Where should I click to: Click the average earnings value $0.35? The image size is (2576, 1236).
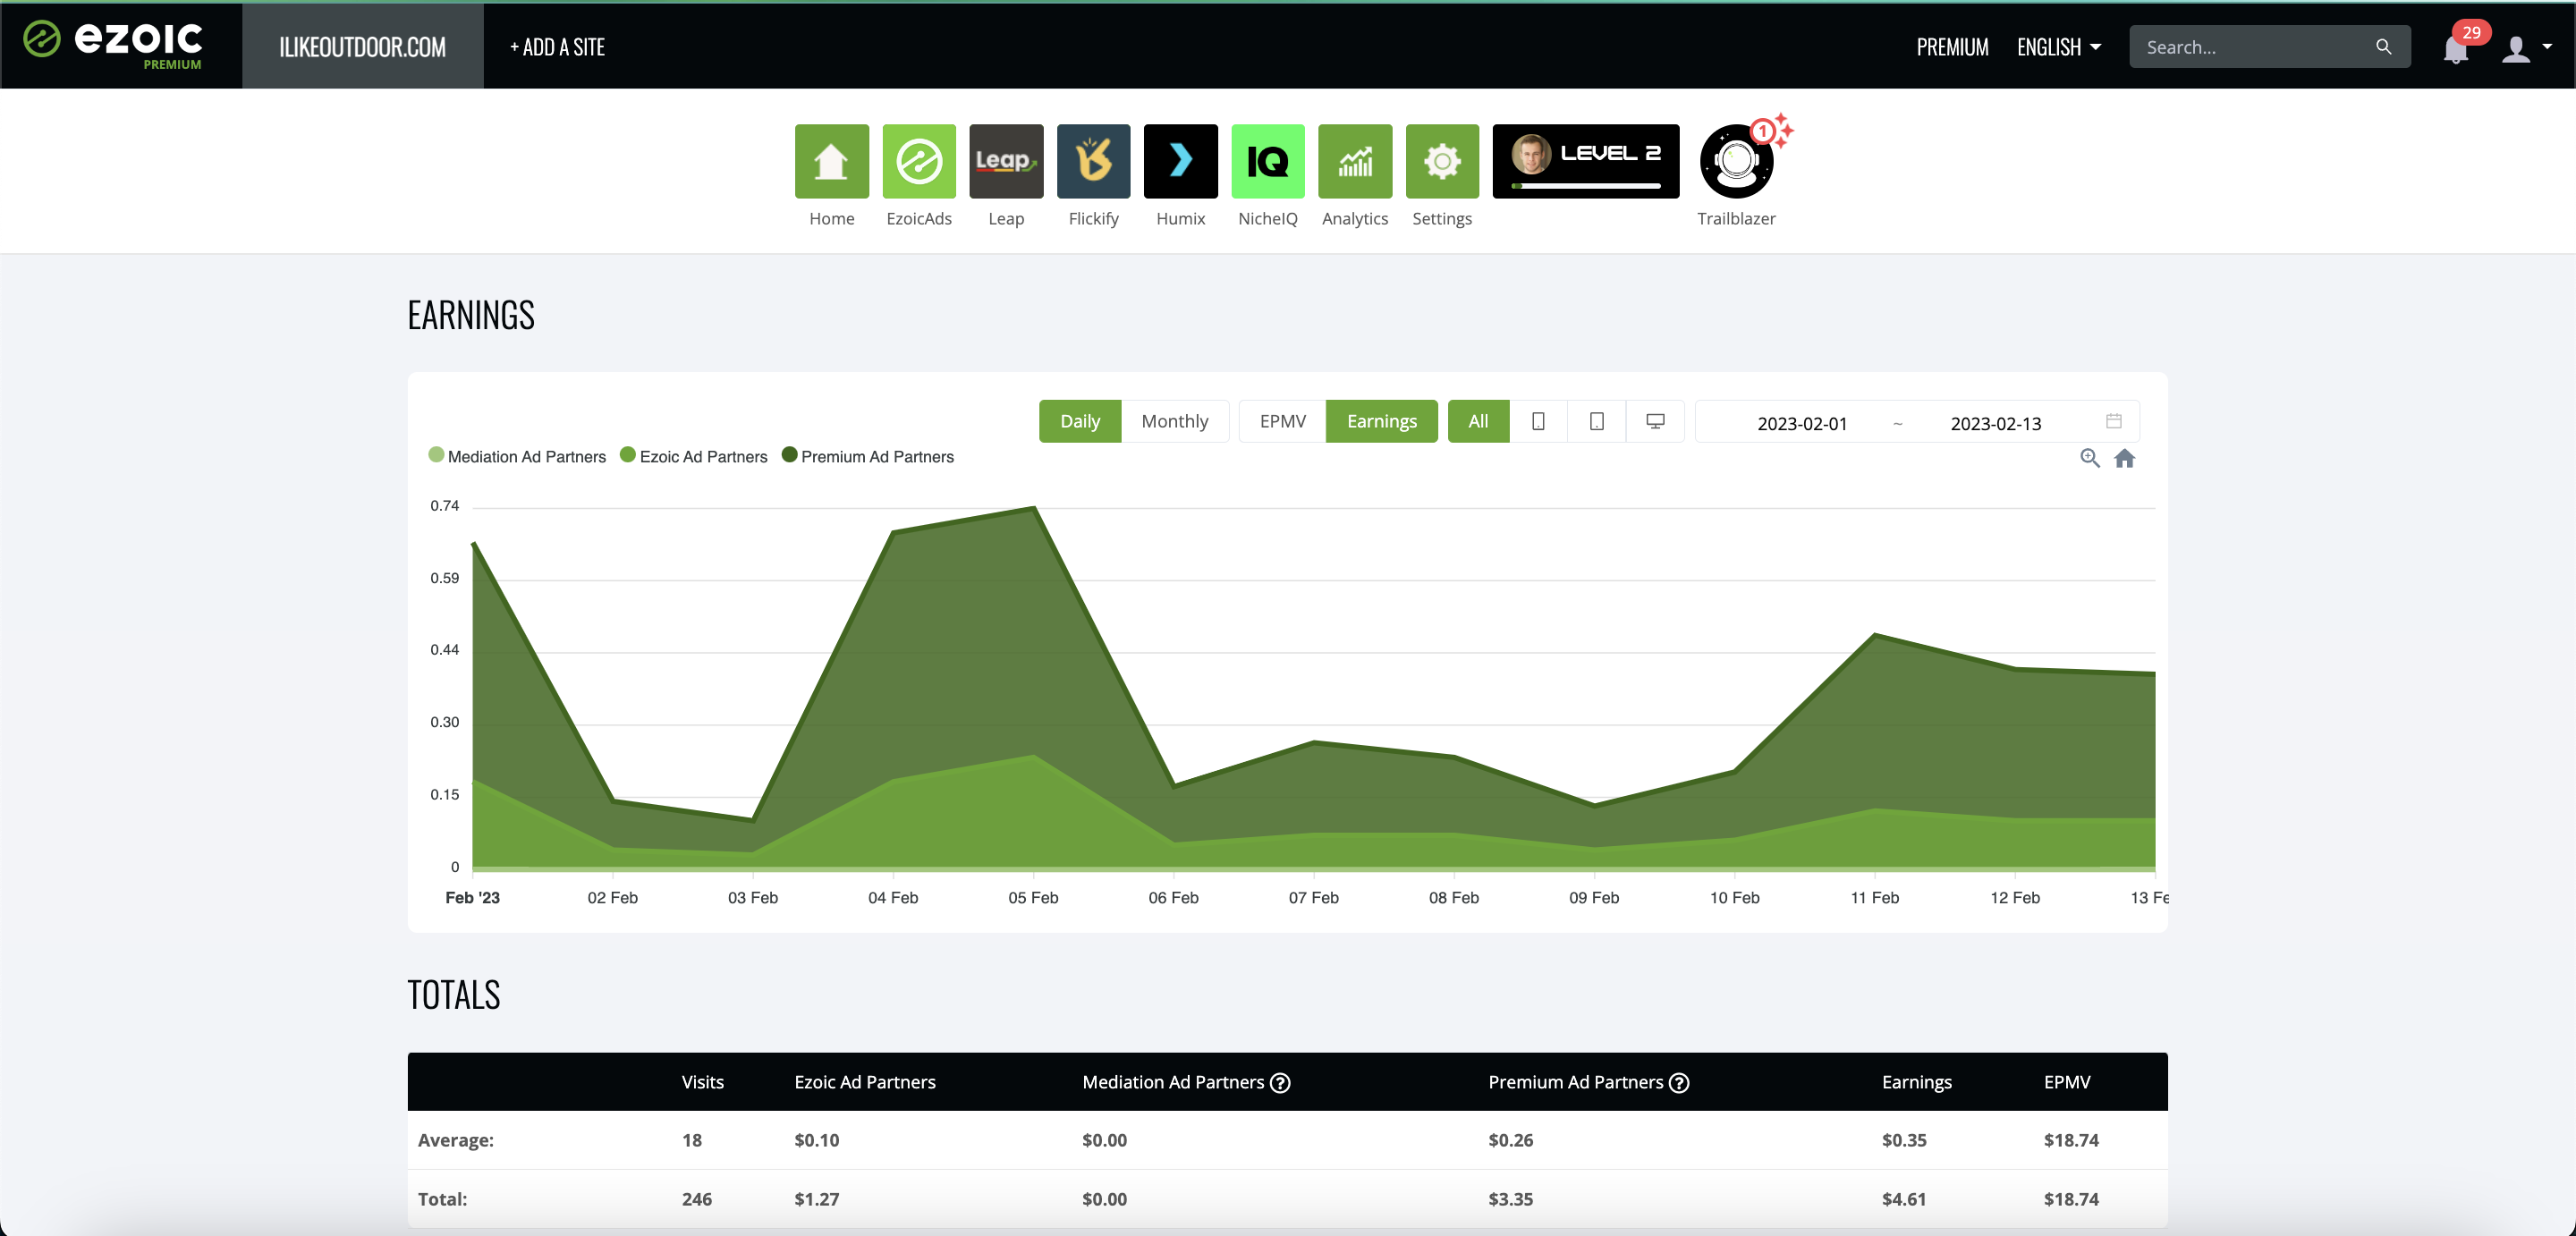pos(1903,1139)
